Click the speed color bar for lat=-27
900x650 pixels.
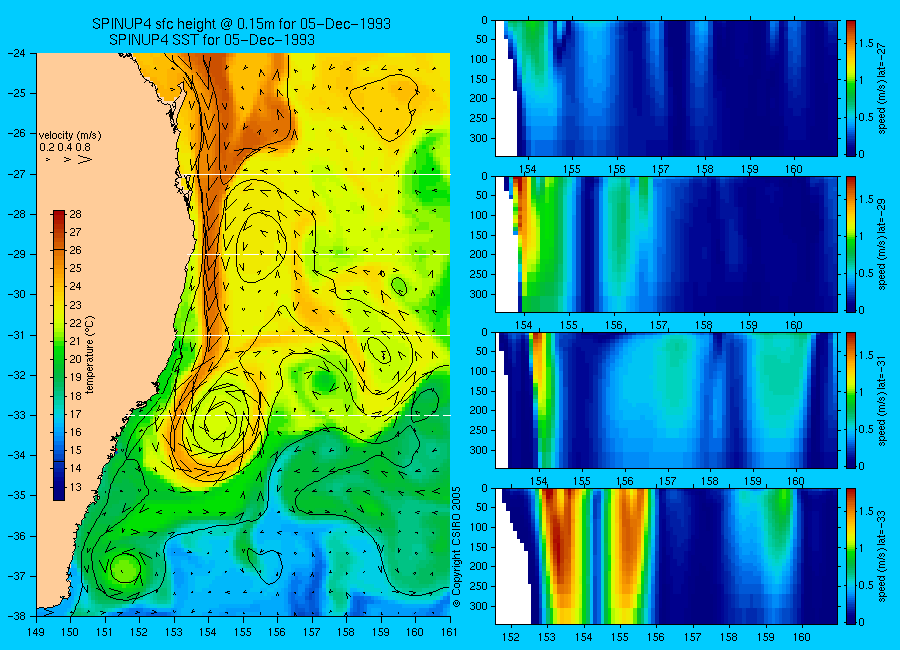(850, 88)
